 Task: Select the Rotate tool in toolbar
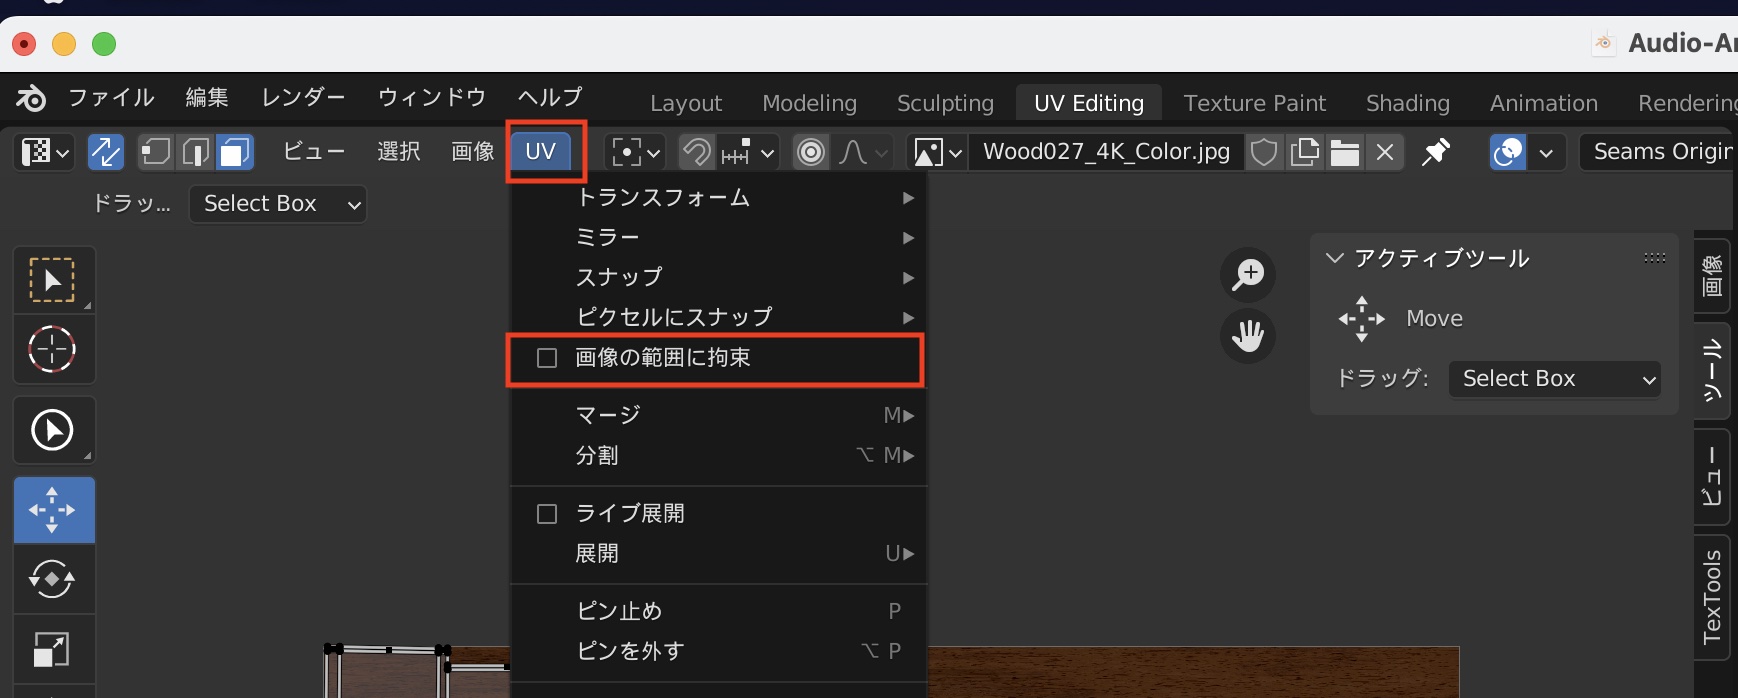[x=53, y=579]
